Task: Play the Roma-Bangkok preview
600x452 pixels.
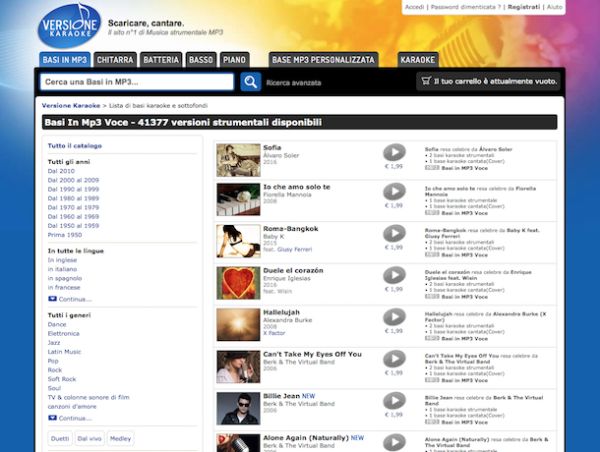Action: point(394,235)
